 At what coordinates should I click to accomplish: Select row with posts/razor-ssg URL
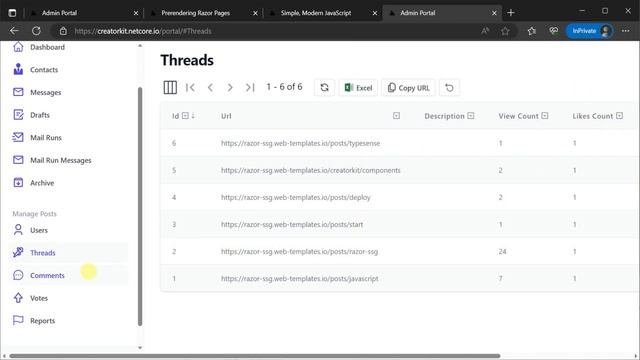pos(398,251)
